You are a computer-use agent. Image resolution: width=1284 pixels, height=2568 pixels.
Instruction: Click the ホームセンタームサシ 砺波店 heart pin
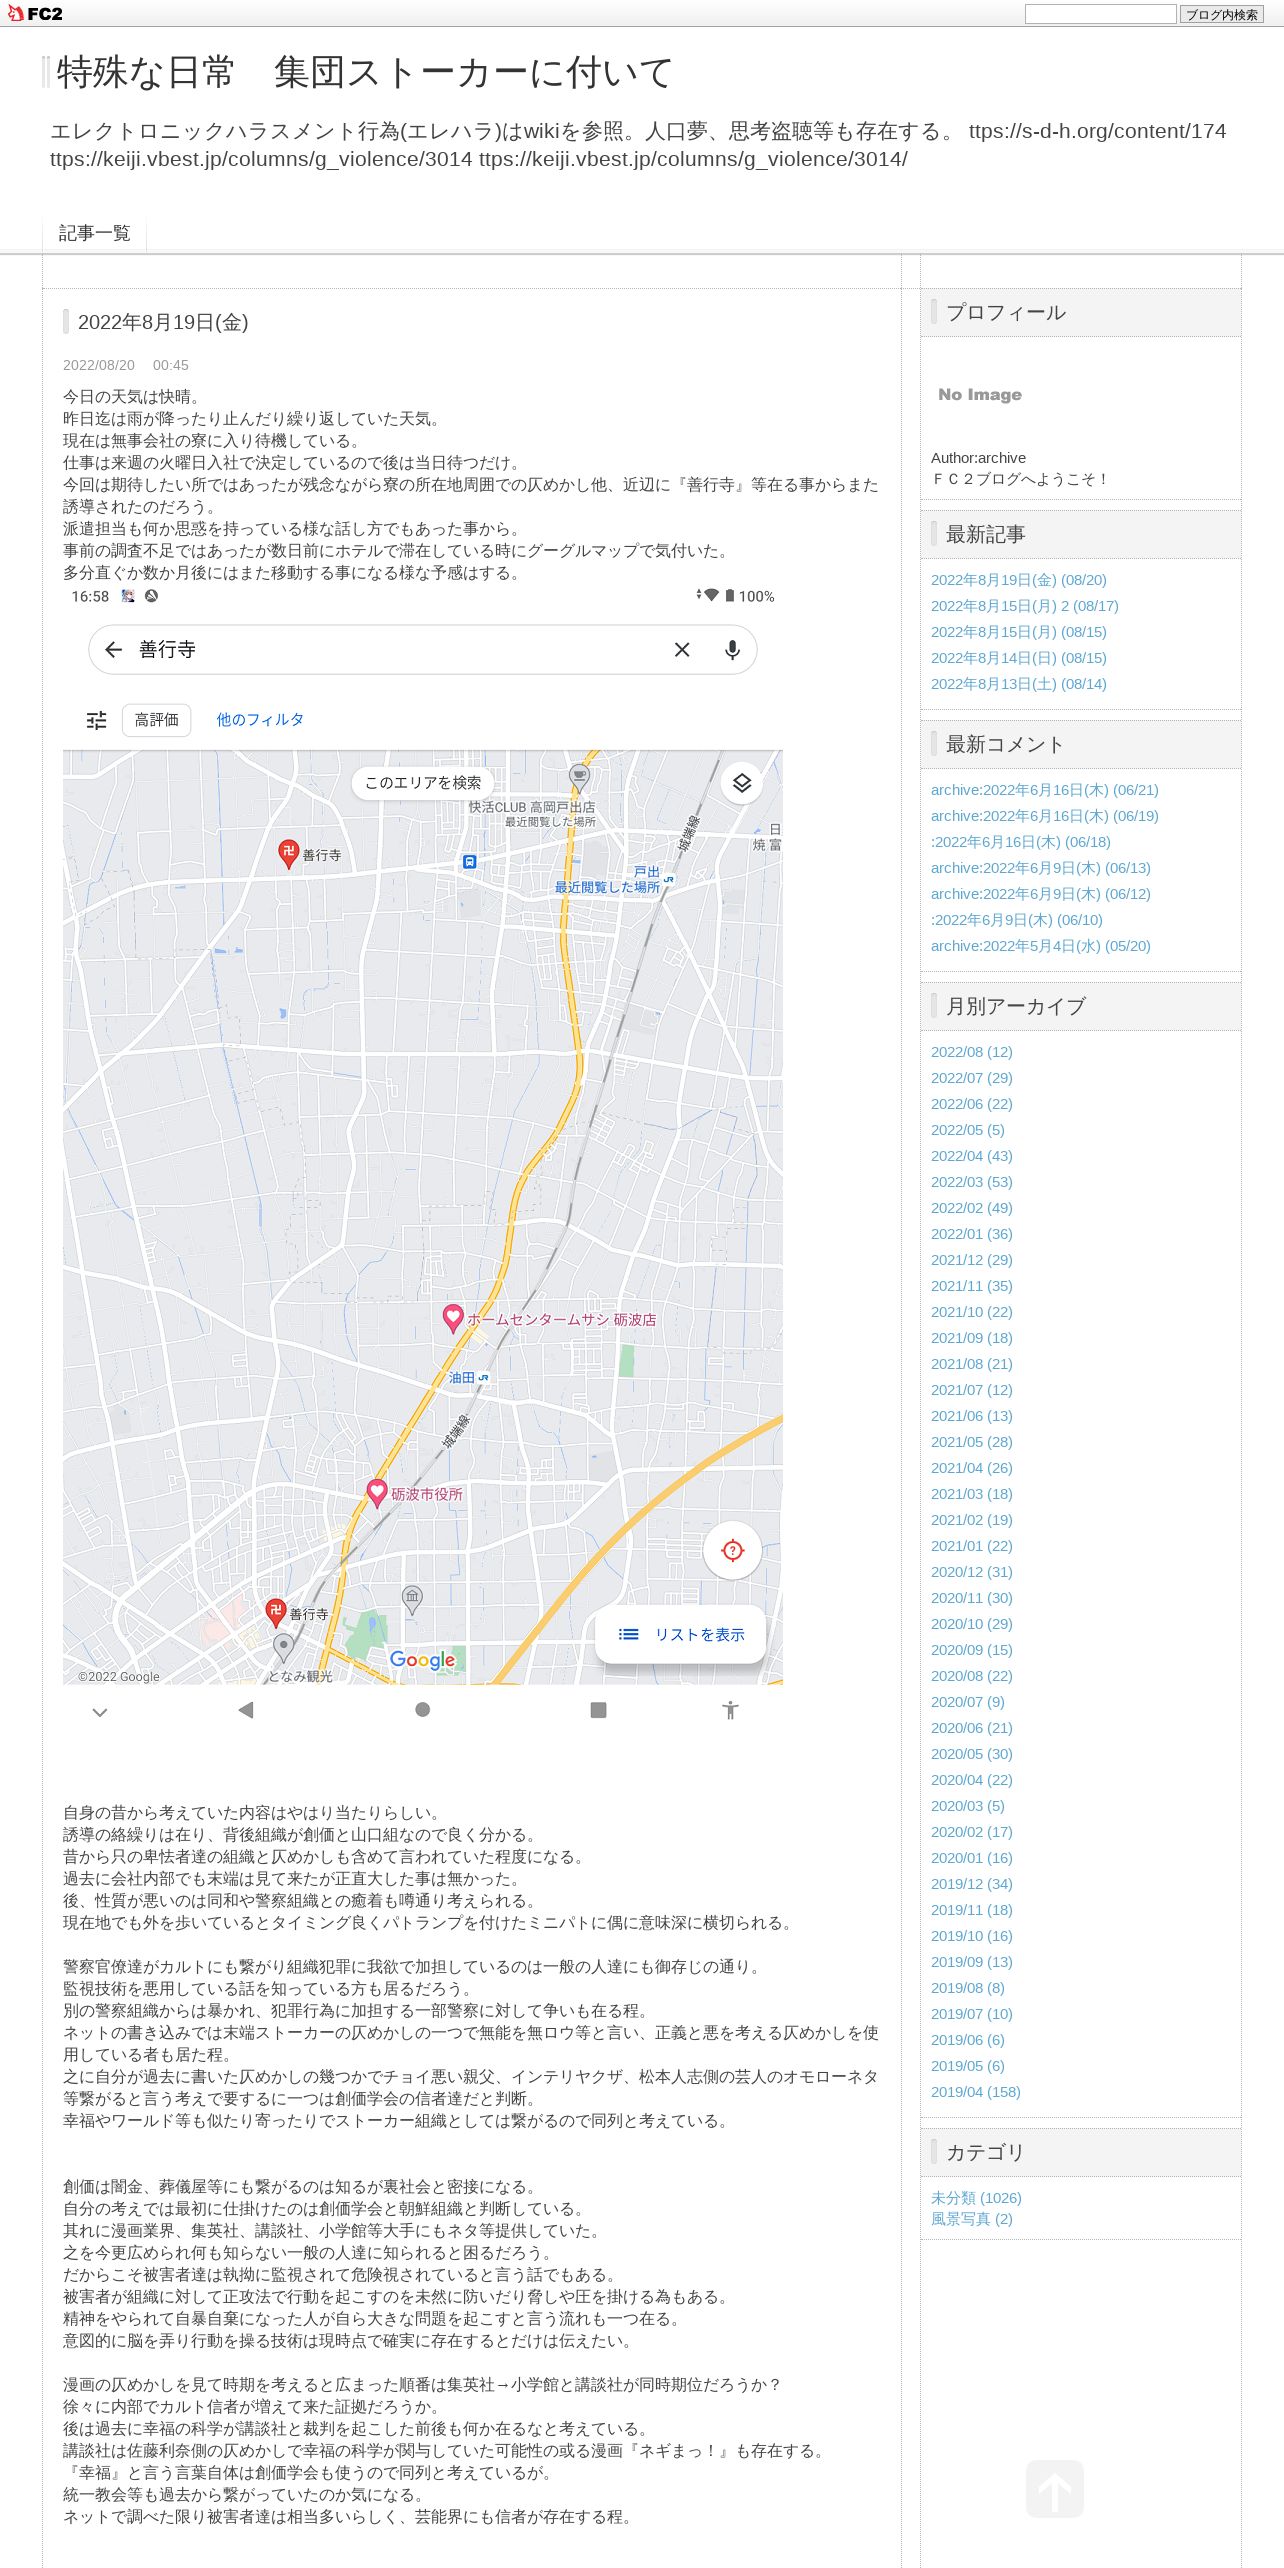point(453,1318)
